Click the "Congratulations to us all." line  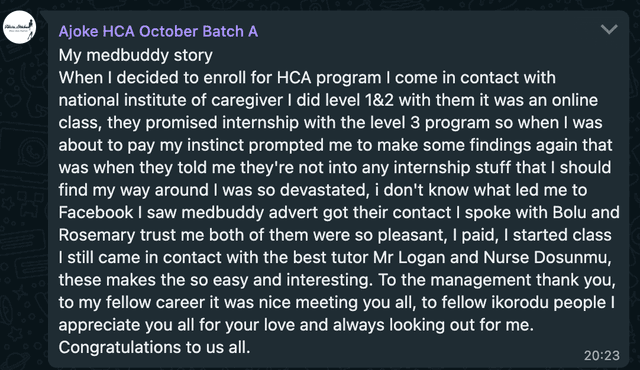(154, 348)
